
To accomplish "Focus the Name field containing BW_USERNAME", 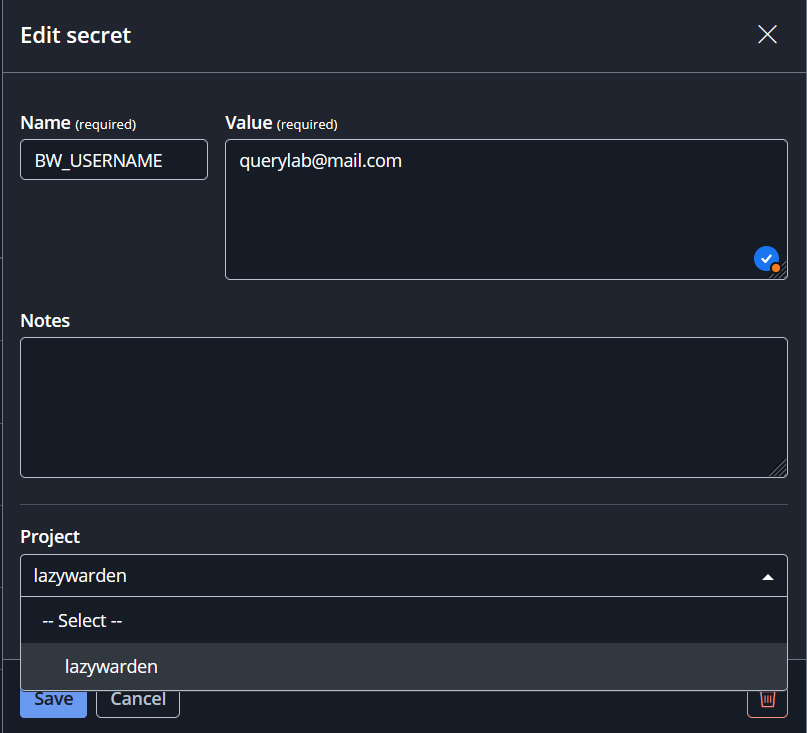I will coord(114,160).
